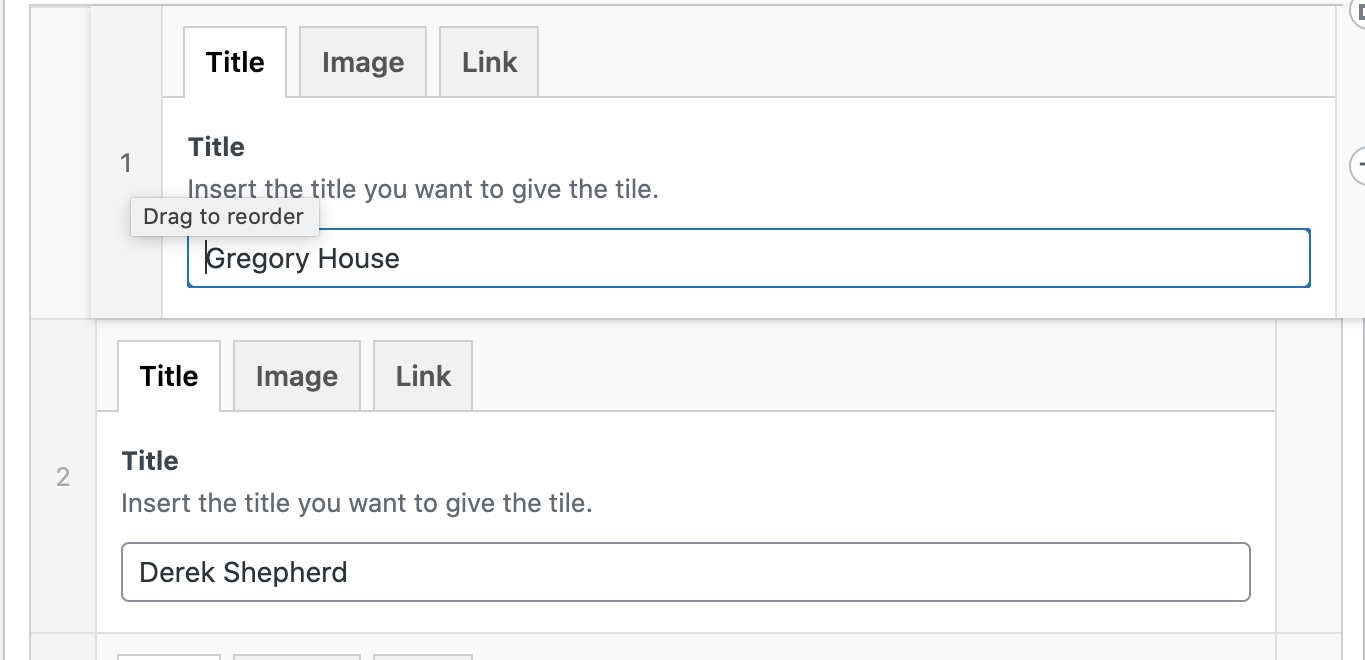Switch to the Image tab in row 1
Image resolution: width=1365 pixels, height=660 pixels.
click(x=363, y=62)
